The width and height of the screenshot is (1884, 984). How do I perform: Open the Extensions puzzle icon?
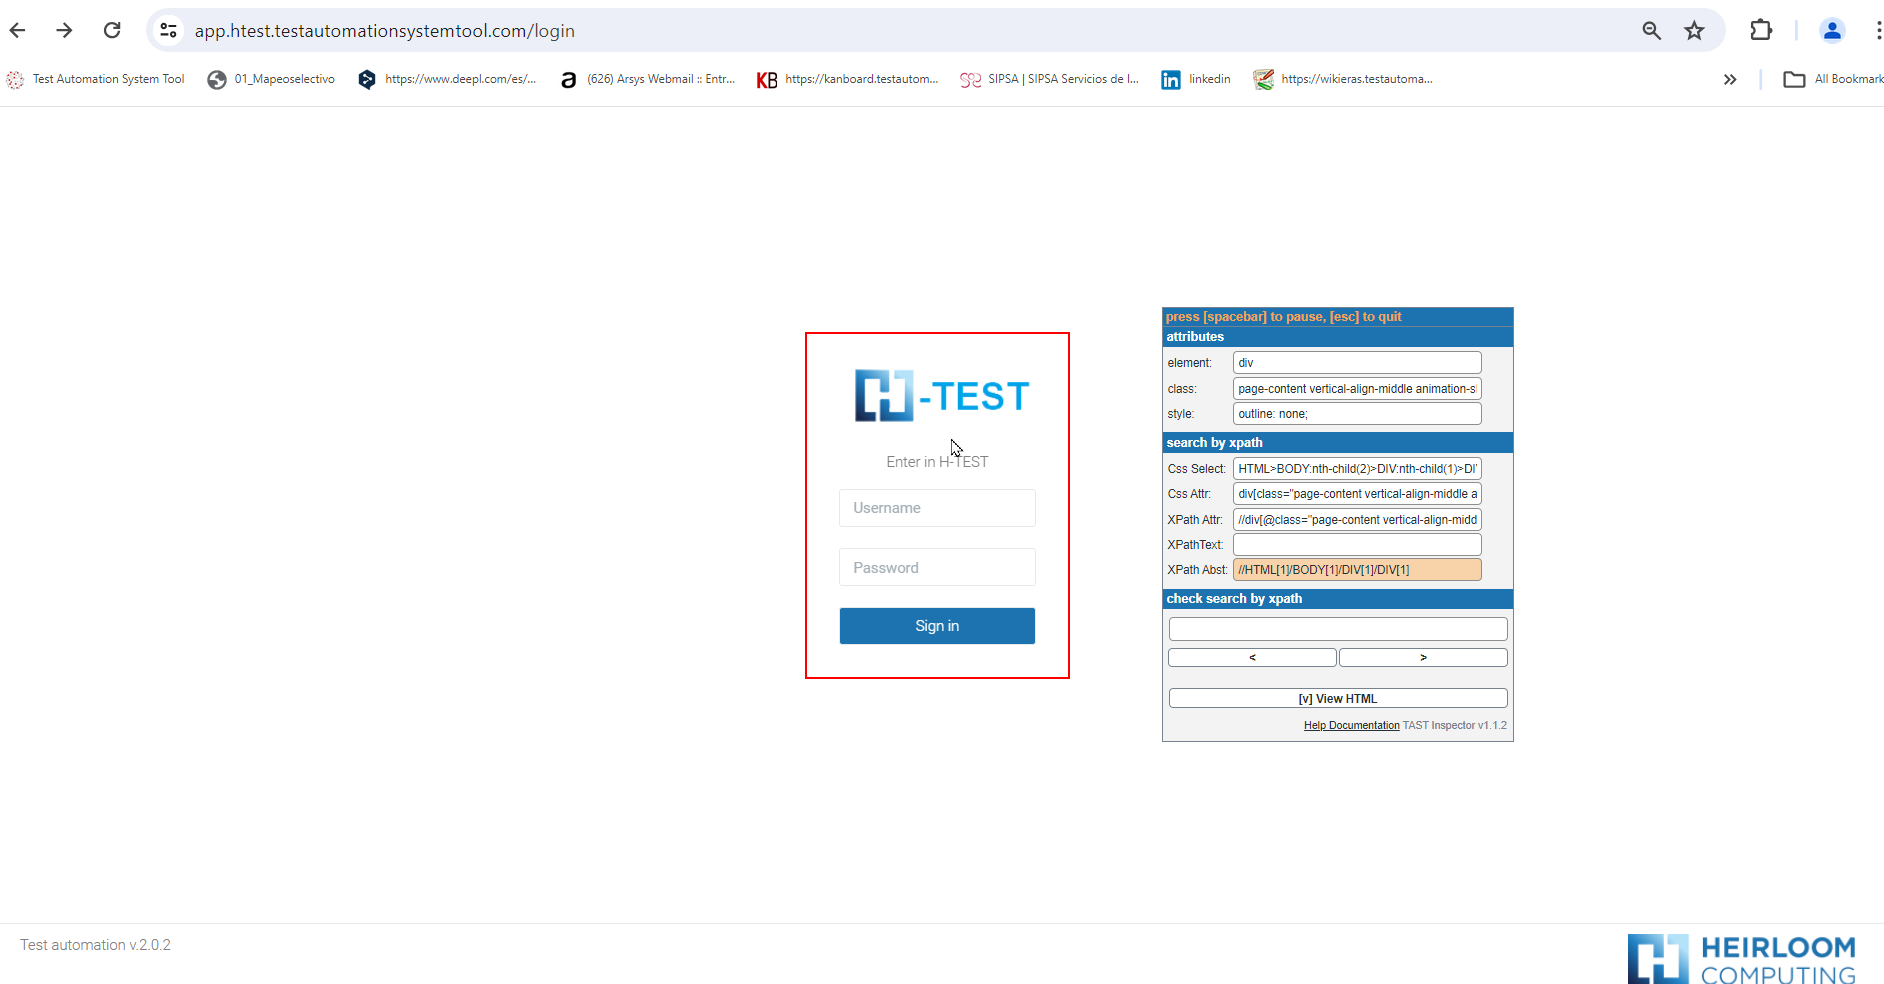(1761, 30)
